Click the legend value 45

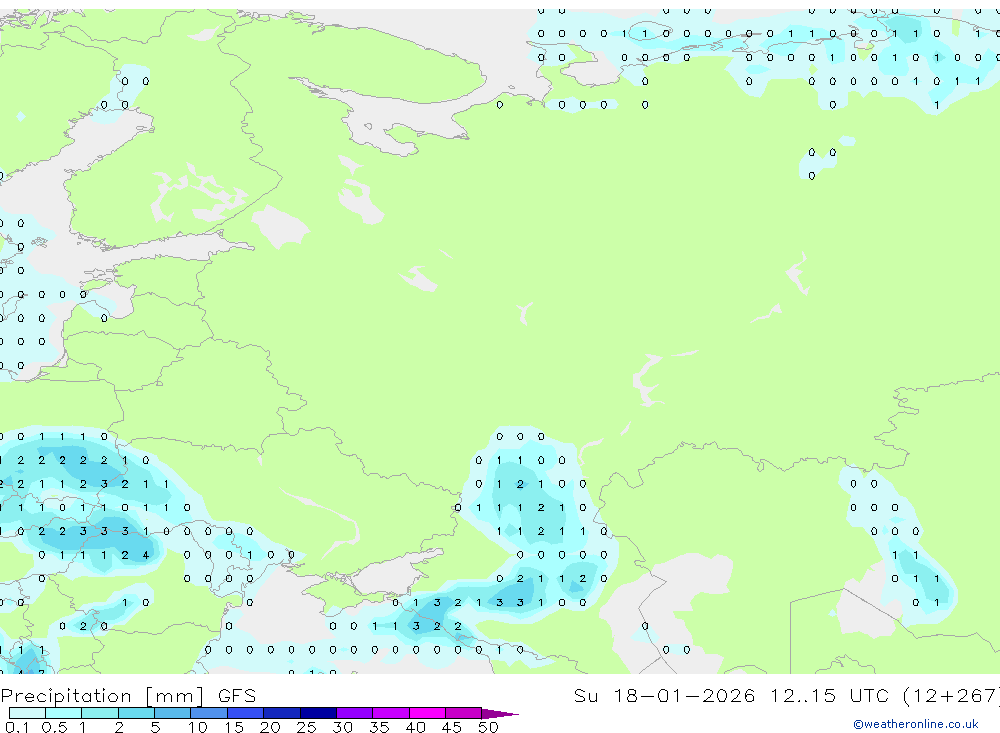pos(452,727)
